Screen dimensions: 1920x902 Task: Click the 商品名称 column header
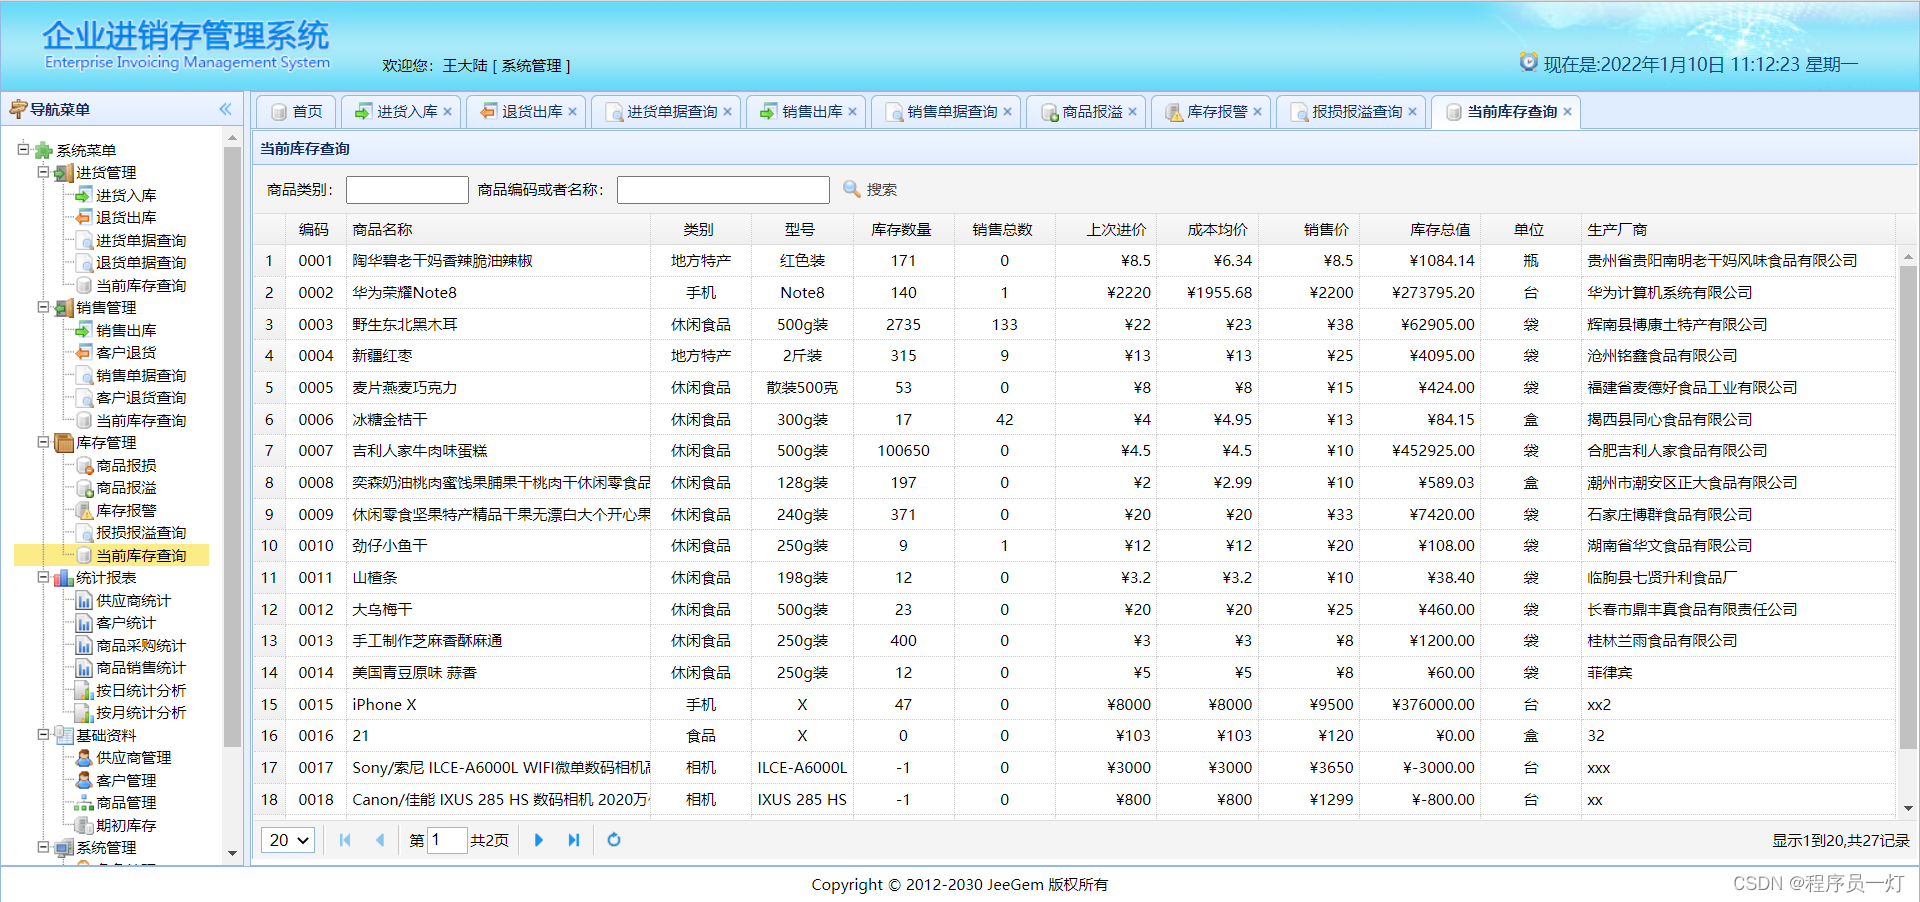pos(497,229)
